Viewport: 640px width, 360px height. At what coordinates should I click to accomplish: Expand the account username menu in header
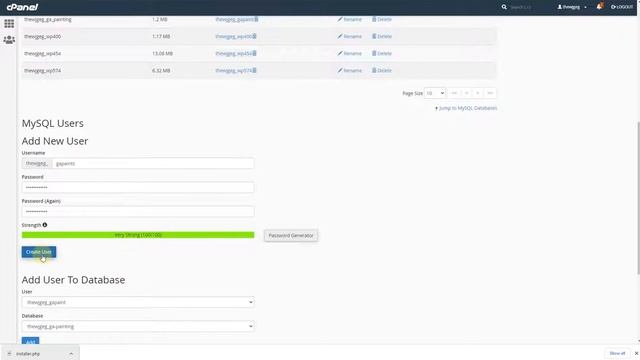click(572, 7)
